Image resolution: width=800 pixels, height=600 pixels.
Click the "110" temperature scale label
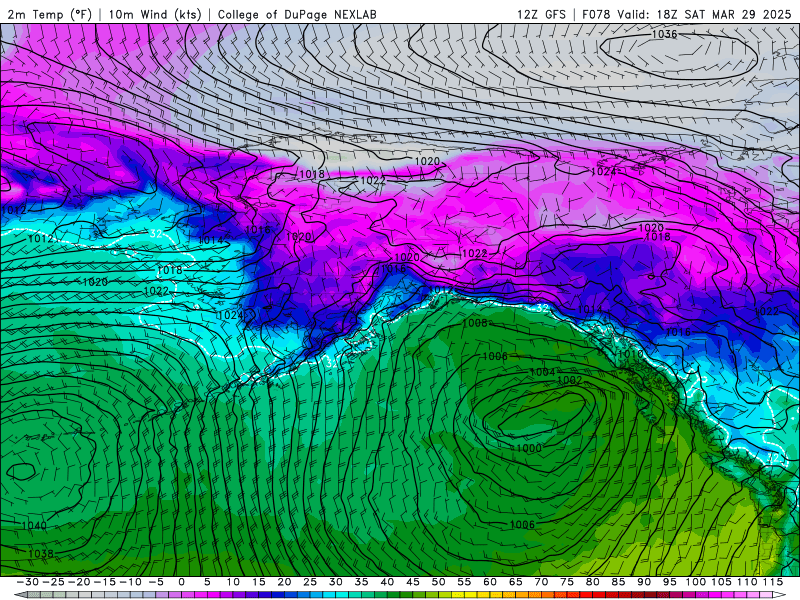click(747, 582)
